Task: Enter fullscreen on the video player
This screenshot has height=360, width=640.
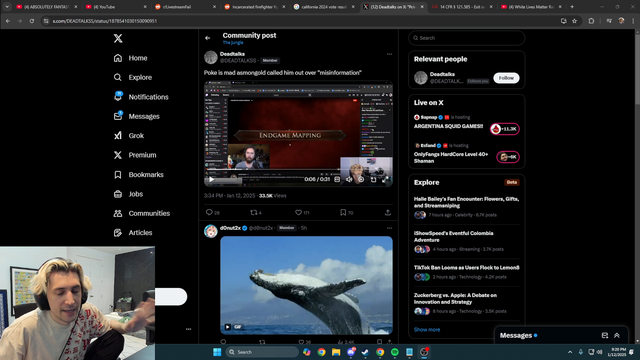Action: coord(385,179)
